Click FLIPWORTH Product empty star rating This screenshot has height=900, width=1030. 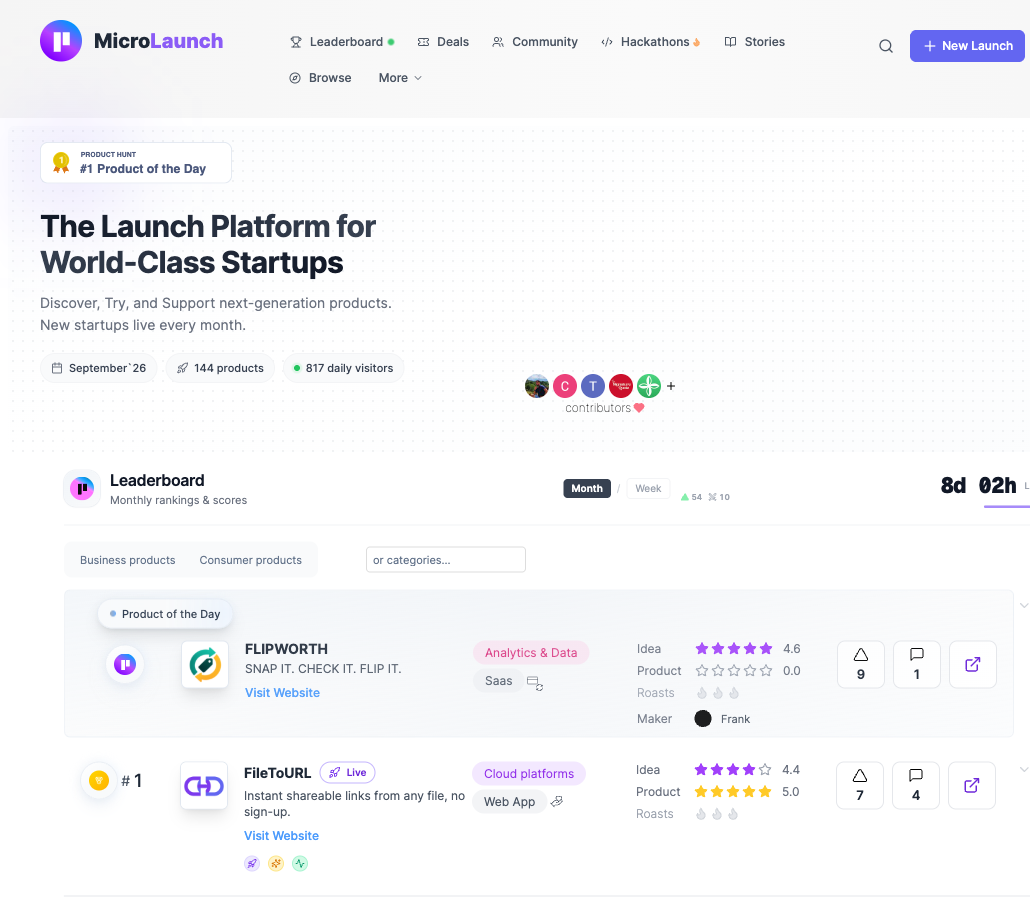(733, 671)
